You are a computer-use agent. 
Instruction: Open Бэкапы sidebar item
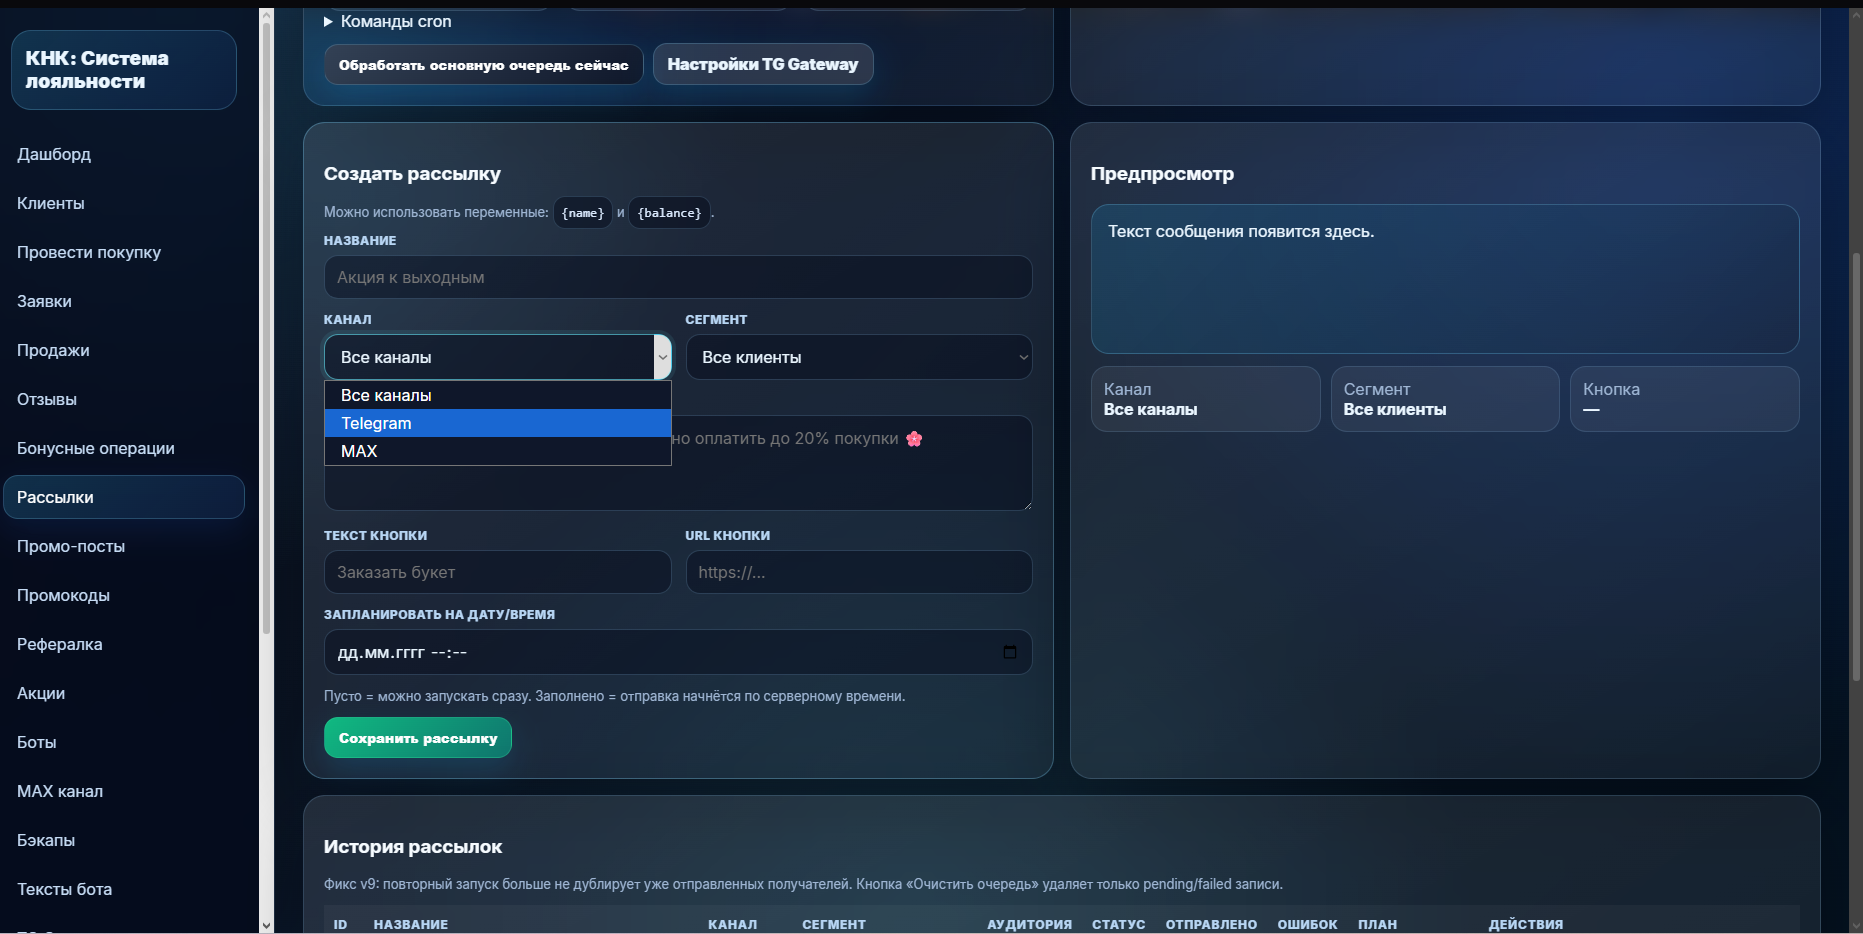point(46,840)
